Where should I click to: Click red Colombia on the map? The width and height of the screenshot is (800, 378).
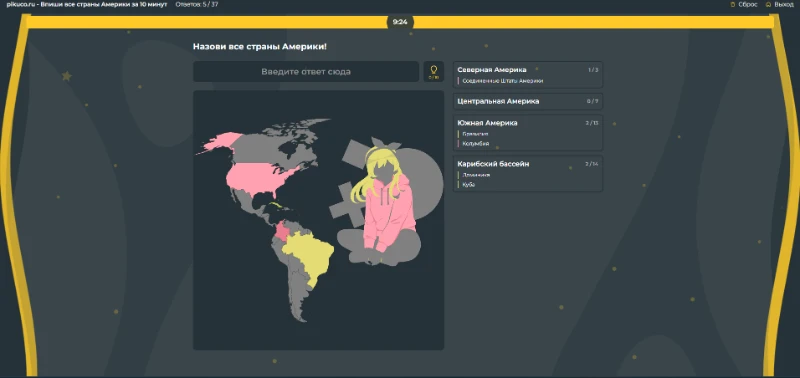pyautogui.click(x=282, y=232)
